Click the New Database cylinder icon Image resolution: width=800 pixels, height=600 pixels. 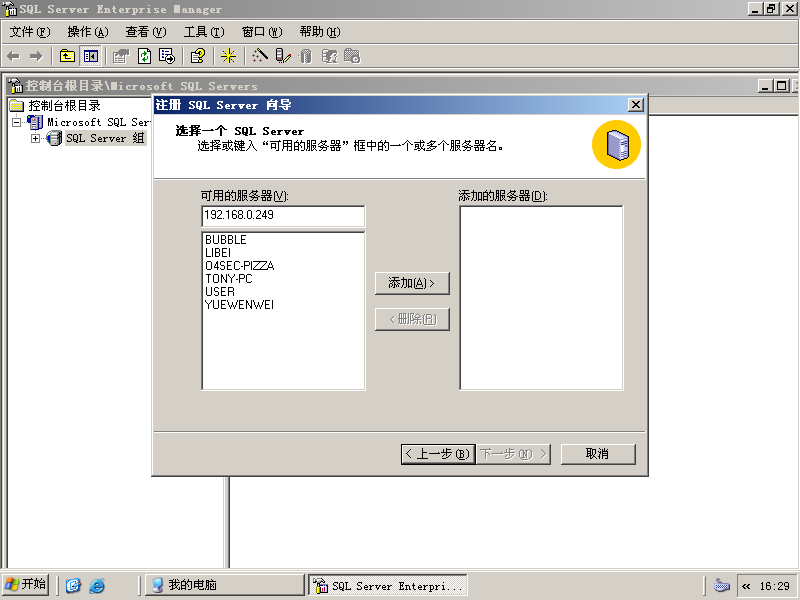[x=306, y=56]
